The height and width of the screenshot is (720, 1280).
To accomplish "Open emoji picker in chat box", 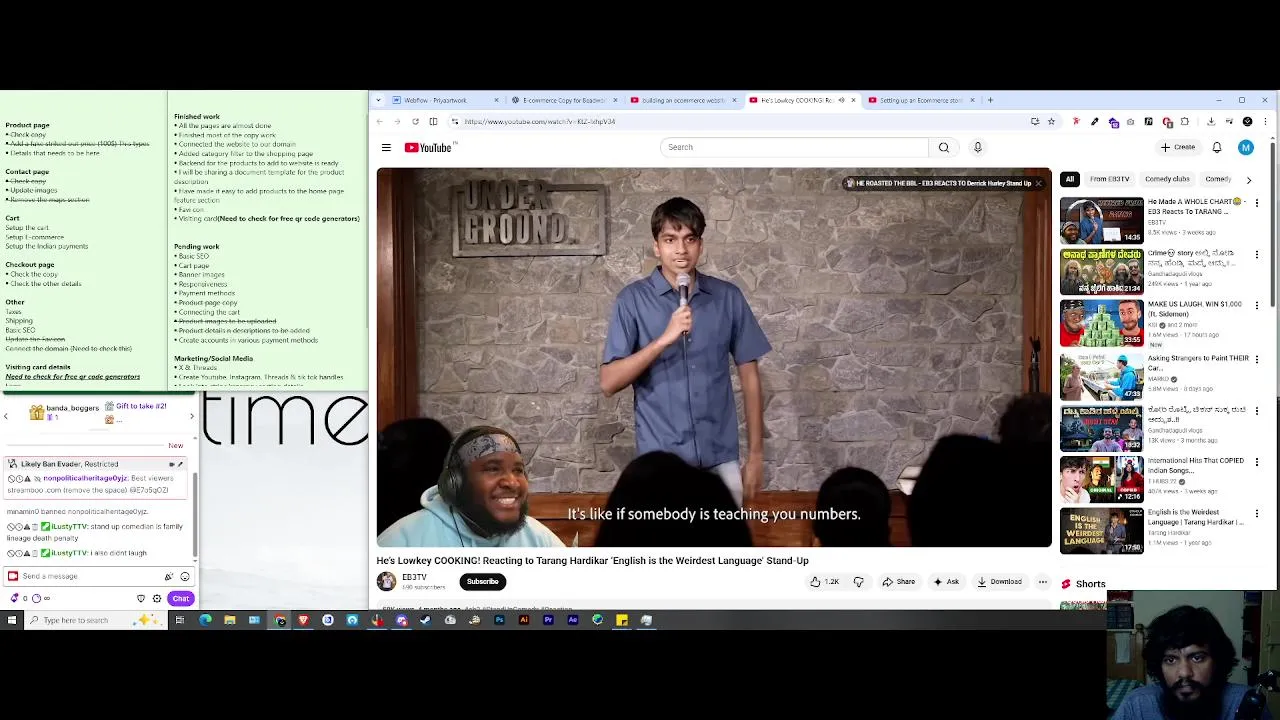I will [x=185, y=576].
